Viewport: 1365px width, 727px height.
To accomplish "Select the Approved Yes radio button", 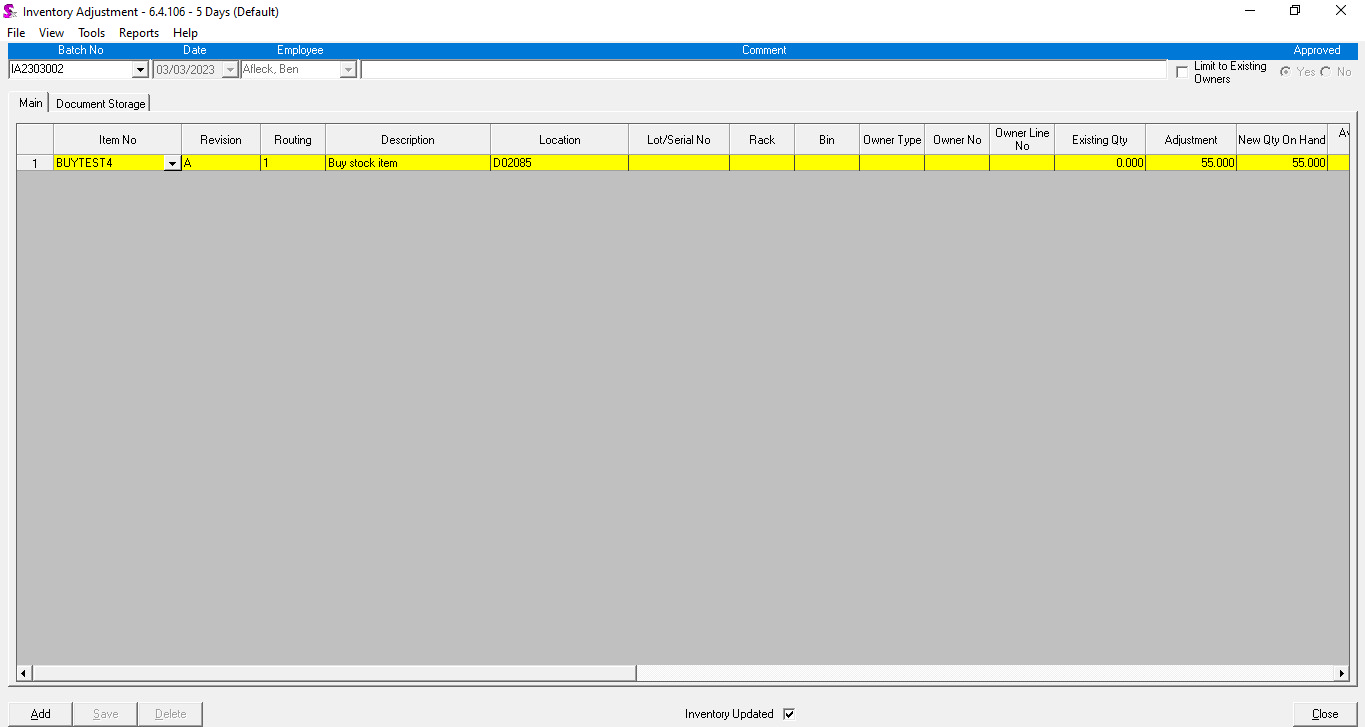I will pos(1285,72).
